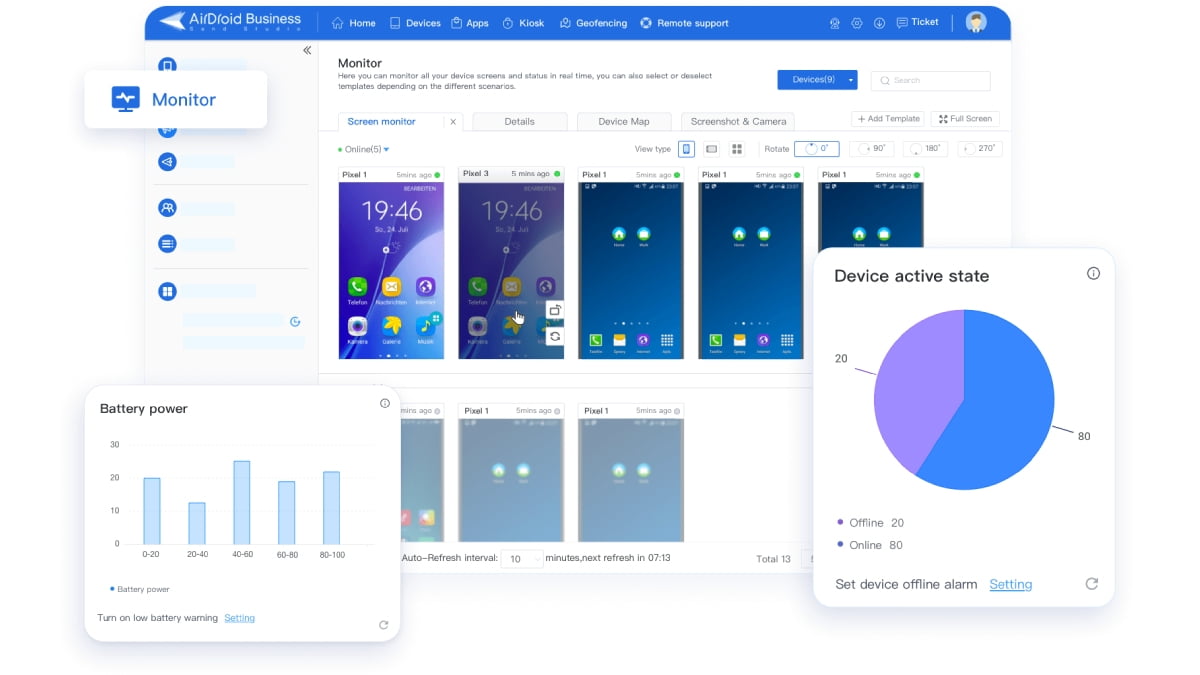Switch to the Details tab

click(519, 121)
